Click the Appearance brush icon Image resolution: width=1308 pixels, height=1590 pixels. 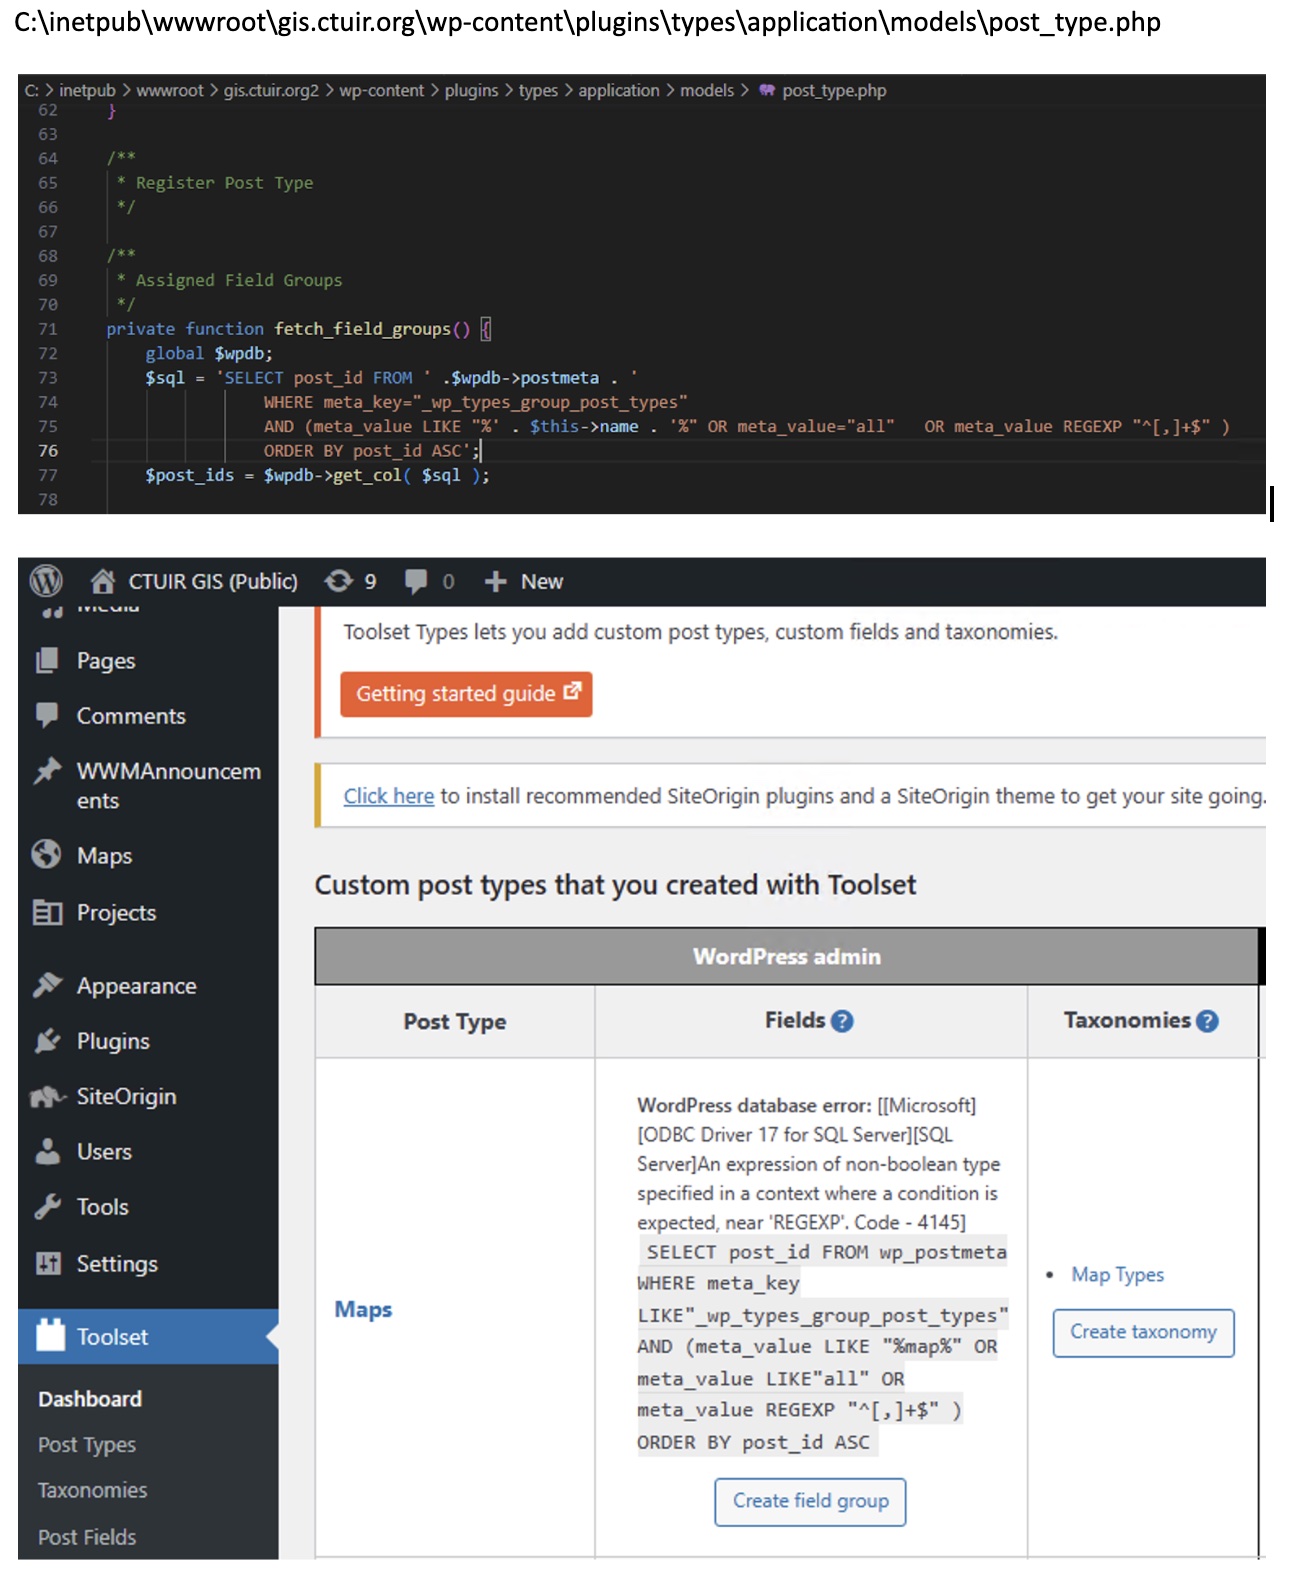(47, 985)
